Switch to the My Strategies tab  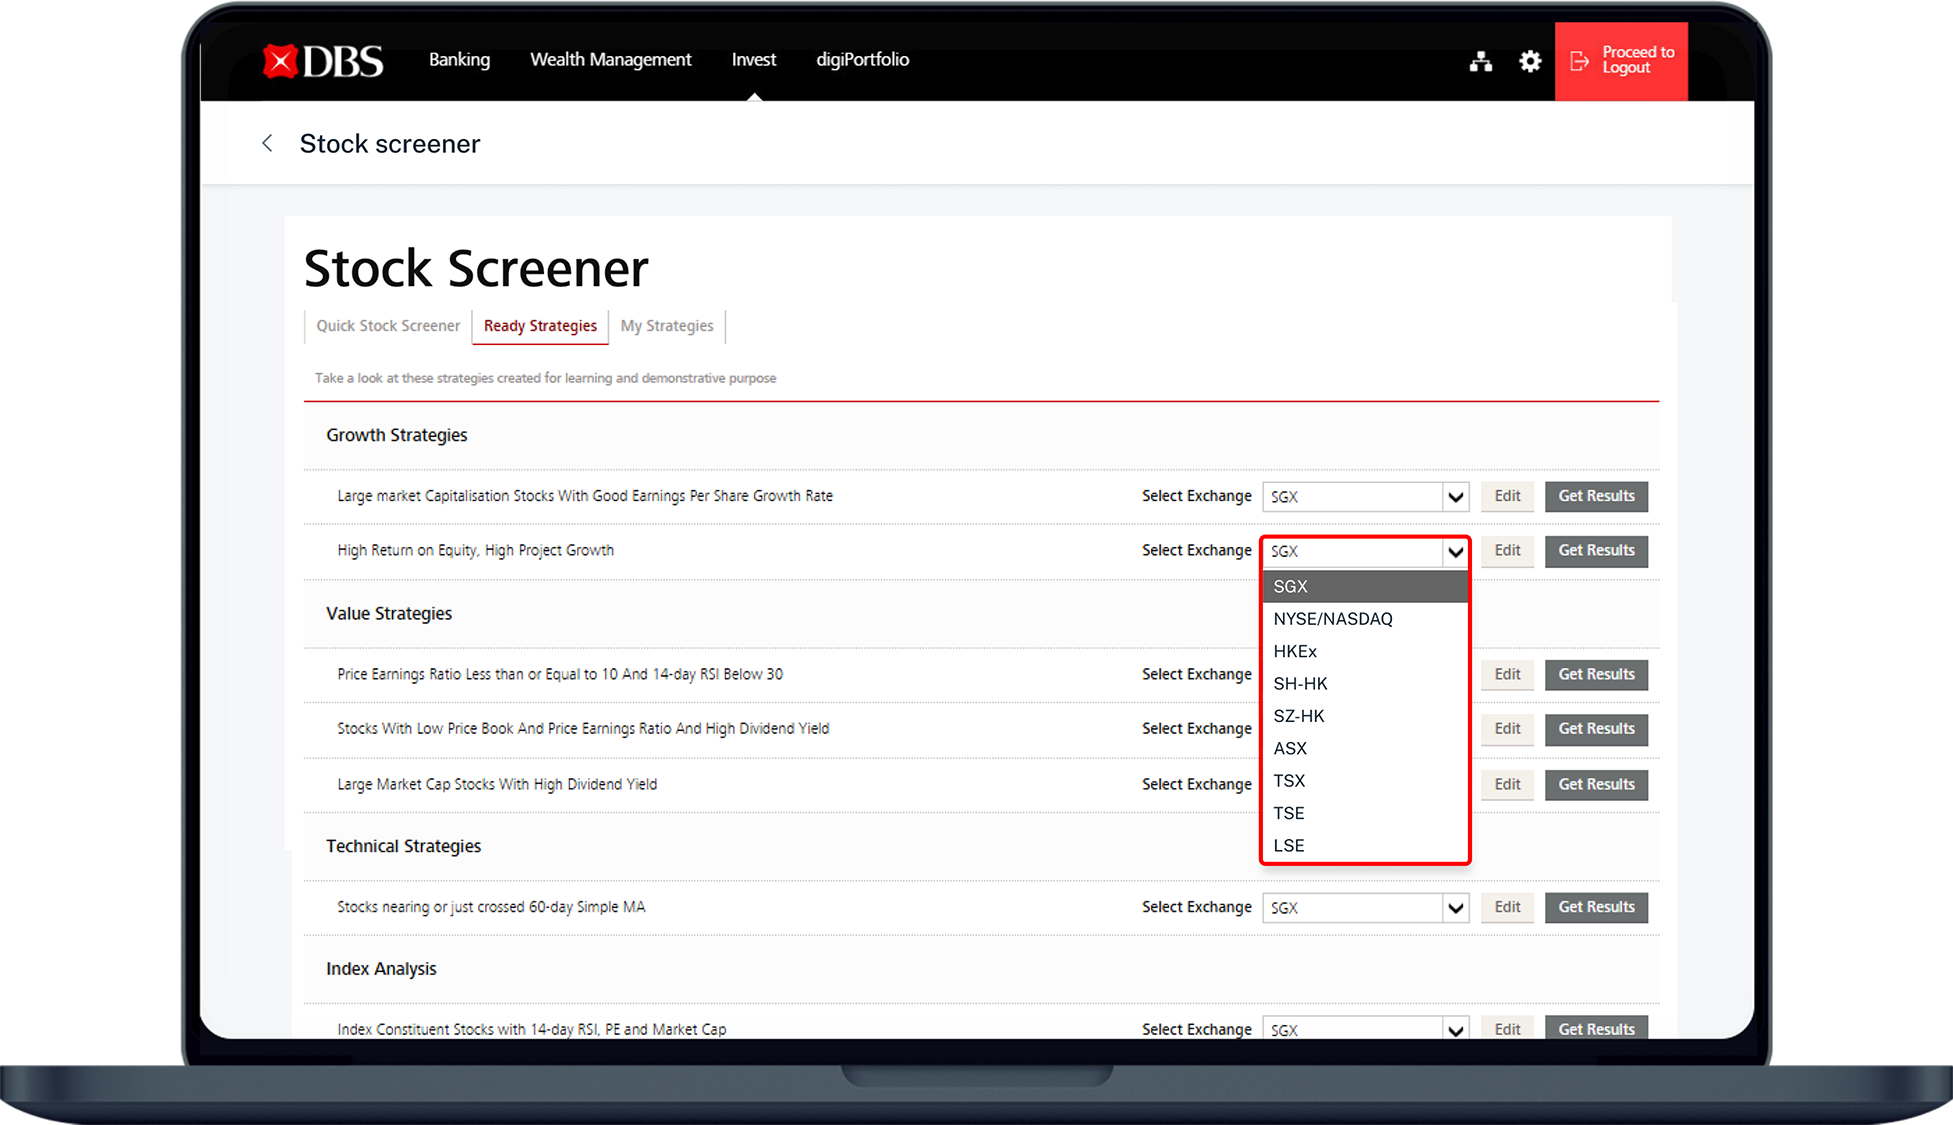click(x=667, y=326)
